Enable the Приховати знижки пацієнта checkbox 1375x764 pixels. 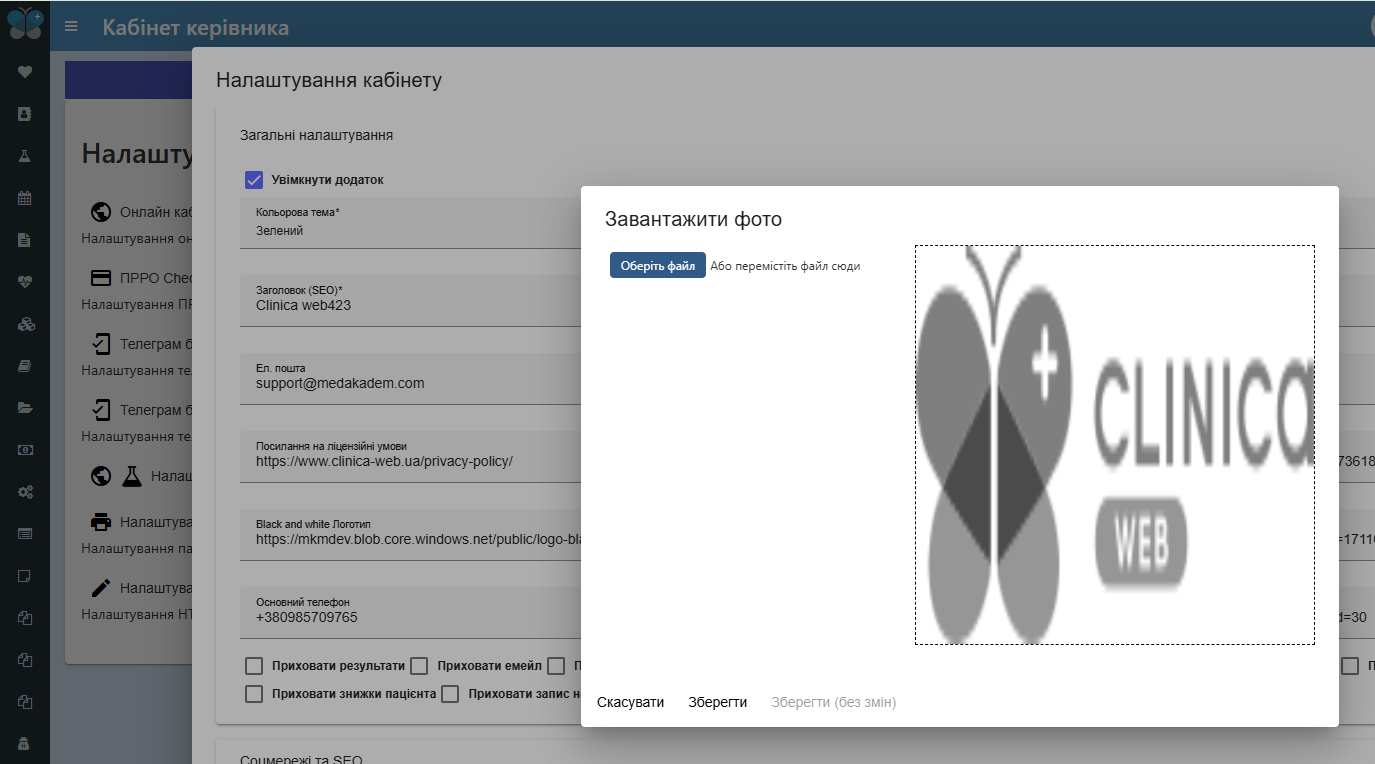254,694
